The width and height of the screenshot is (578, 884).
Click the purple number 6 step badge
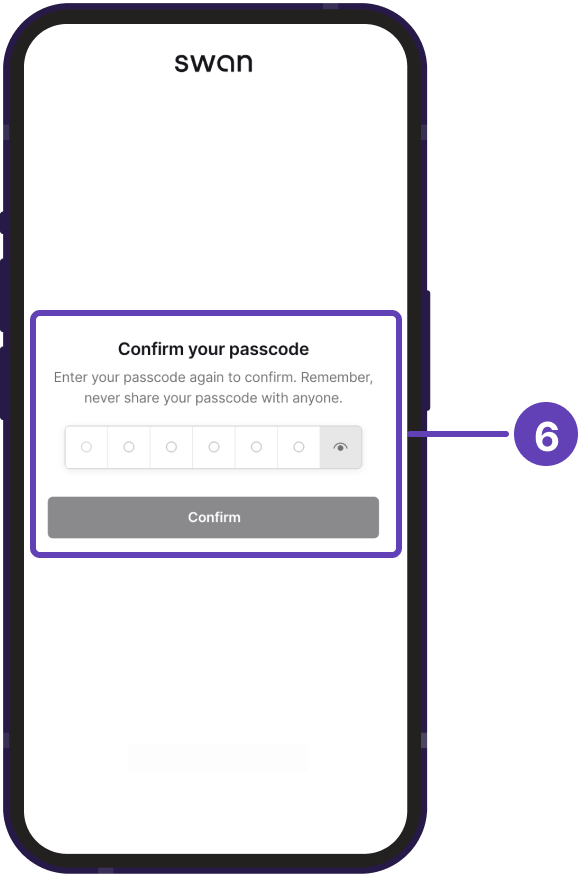click(x=546, y=434)
